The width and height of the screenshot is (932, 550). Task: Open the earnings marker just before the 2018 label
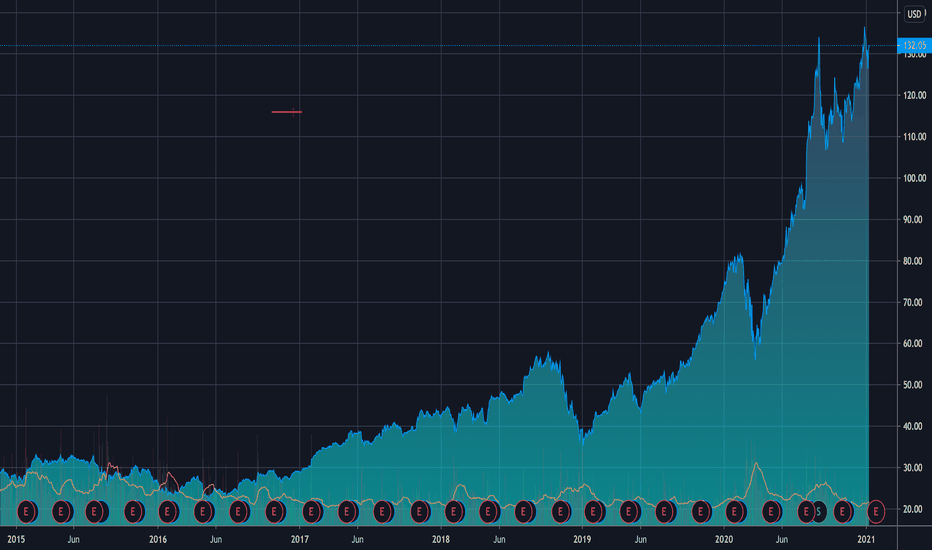click(419, 511)
